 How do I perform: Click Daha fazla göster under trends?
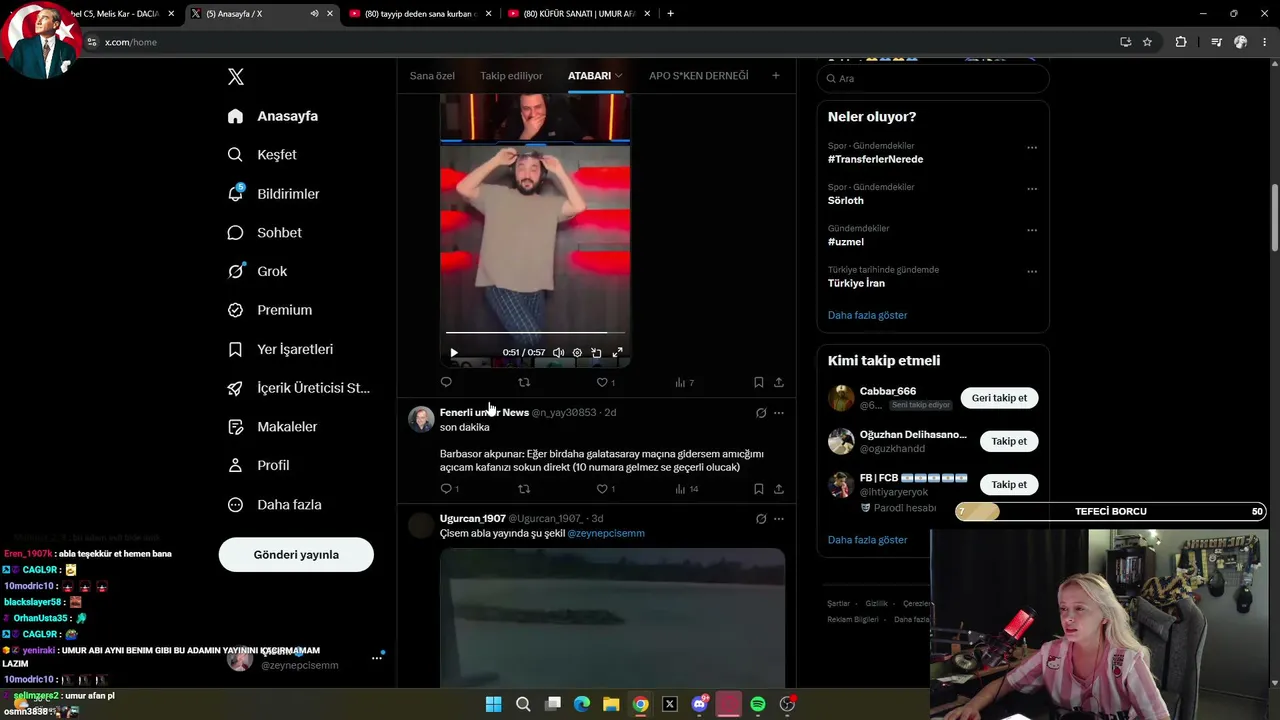(x=867, y=315)
